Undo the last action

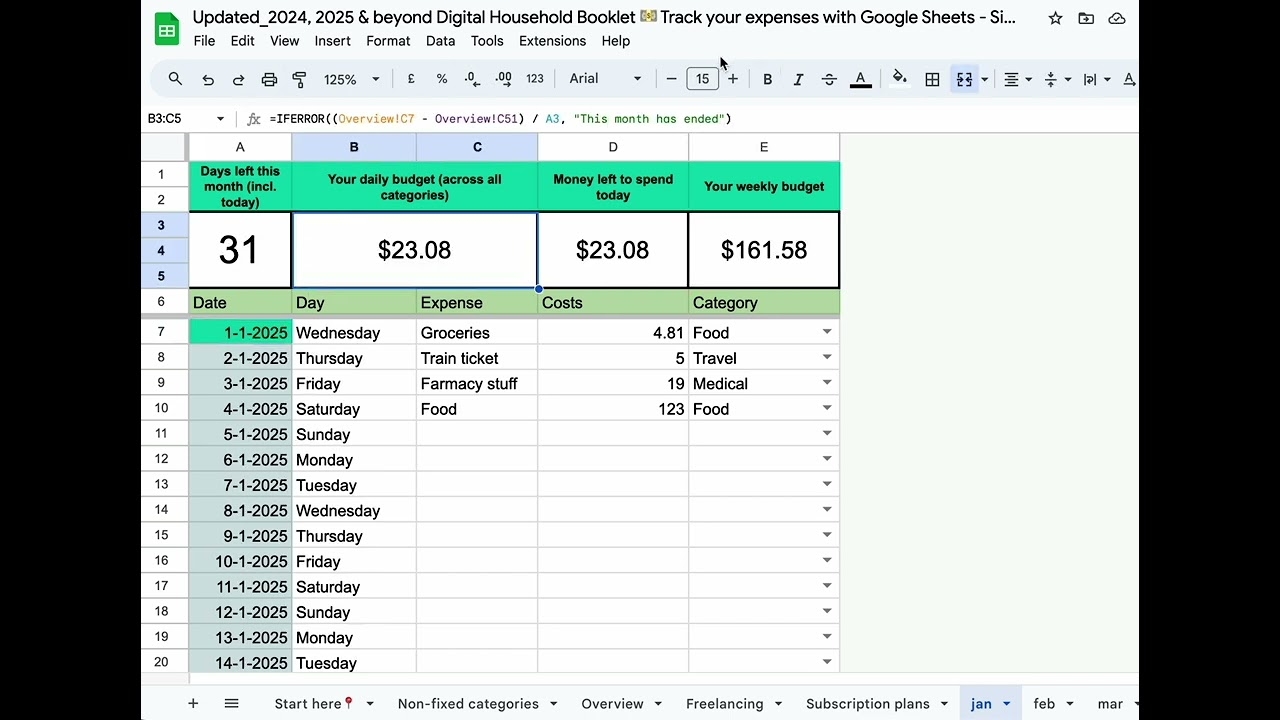208,79
